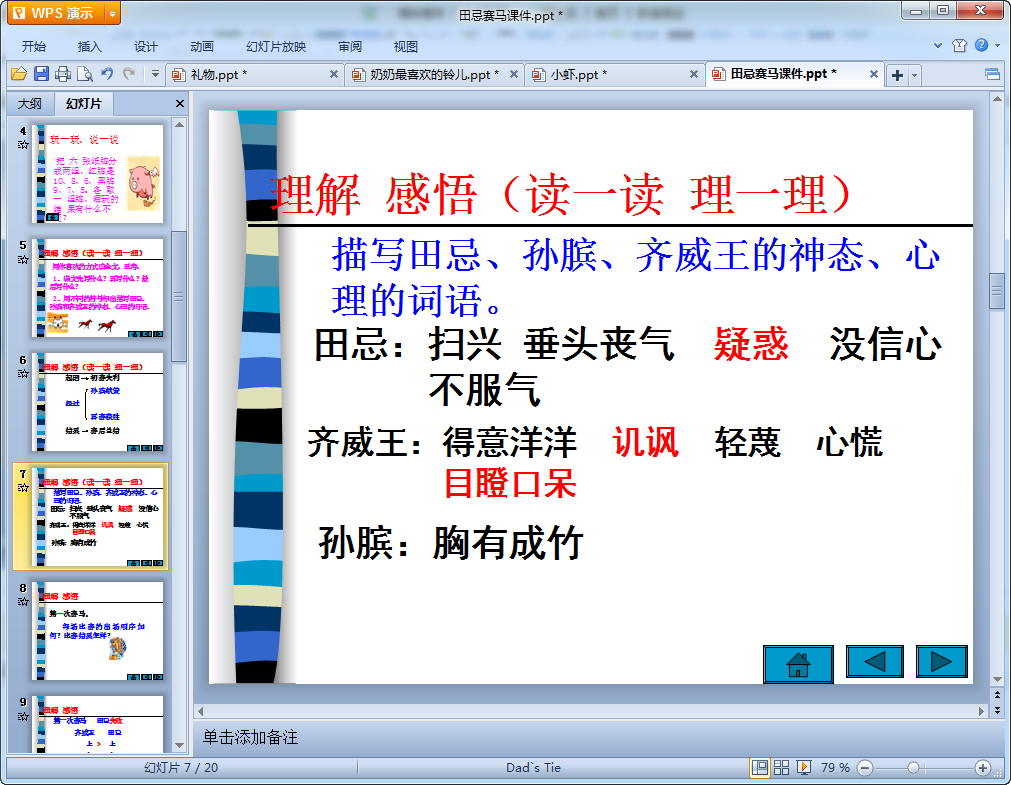
Task: Close the 奶奶最喜欢的铃儿.ppt tab
Action: tap(513, 75)
